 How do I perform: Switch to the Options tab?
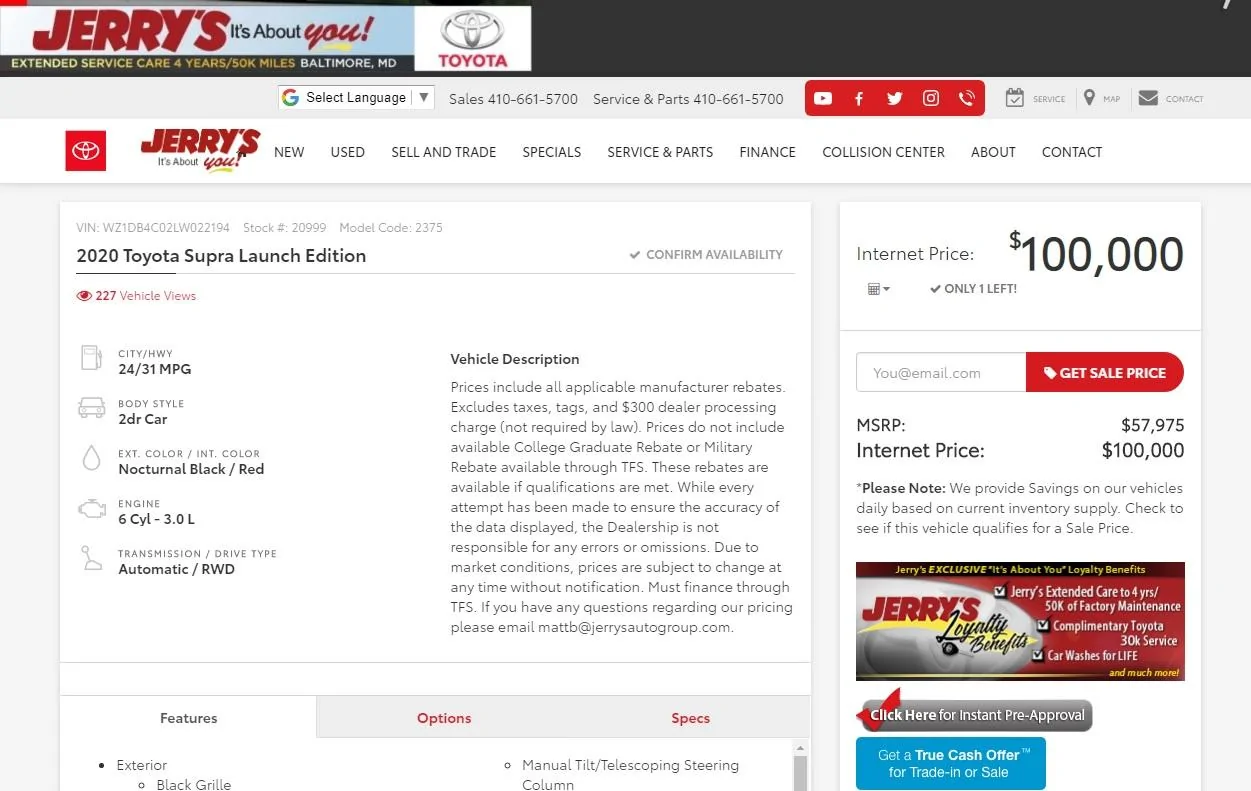click(444, 718)
